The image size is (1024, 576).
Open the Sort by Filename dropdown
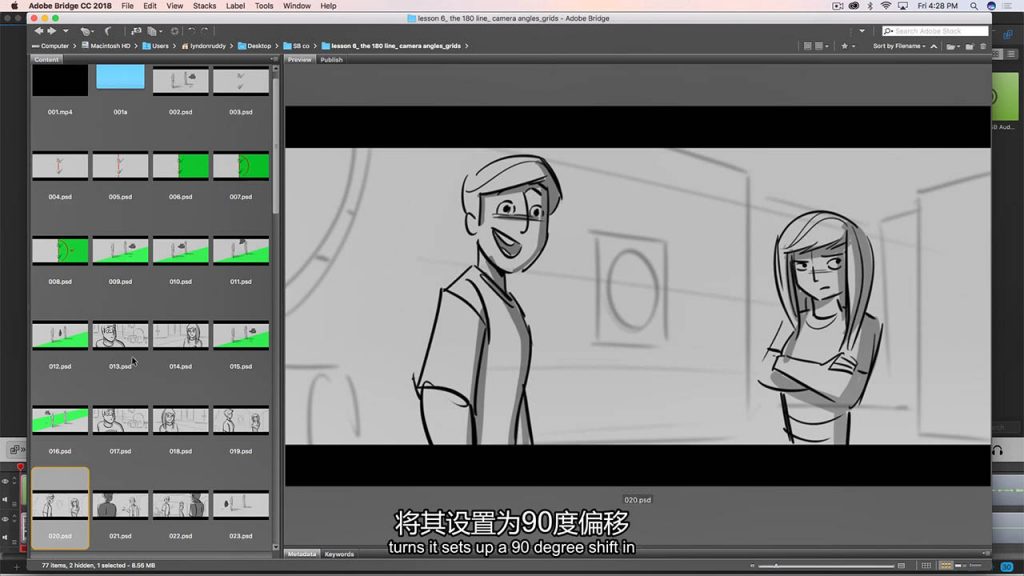click(899, 46)
